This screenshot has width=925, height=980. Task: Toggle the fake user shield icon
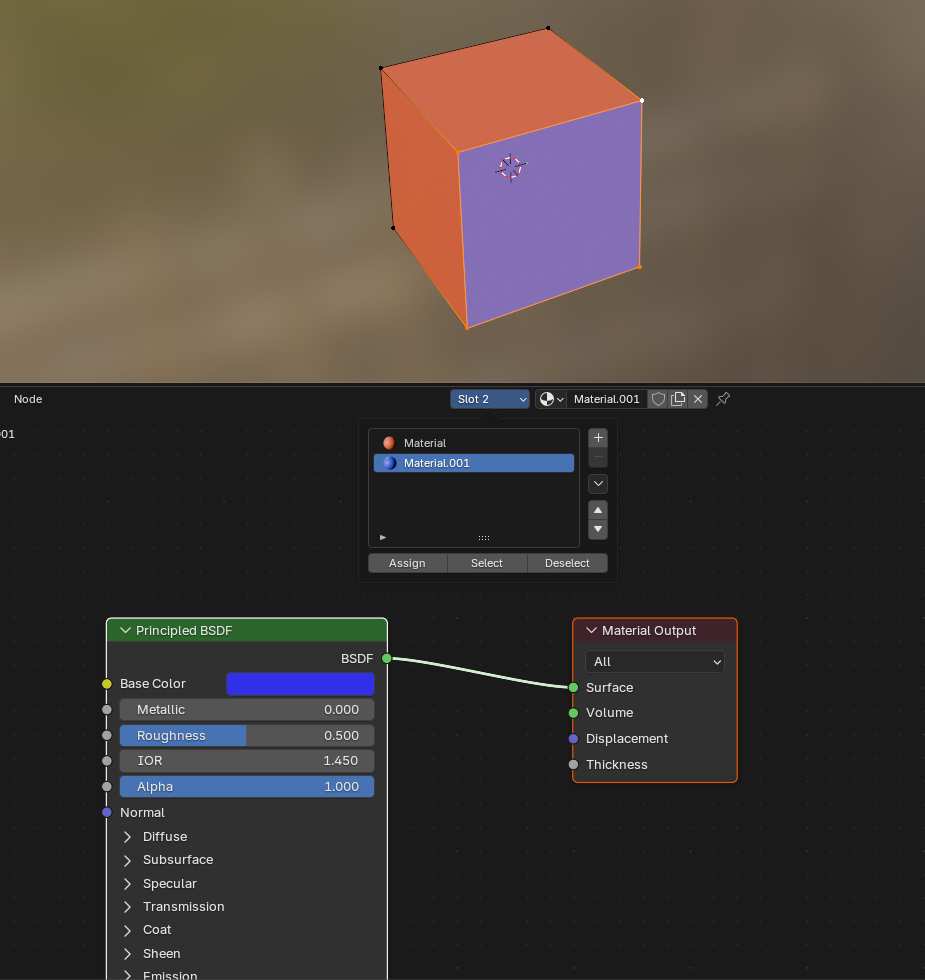[658, 399]
